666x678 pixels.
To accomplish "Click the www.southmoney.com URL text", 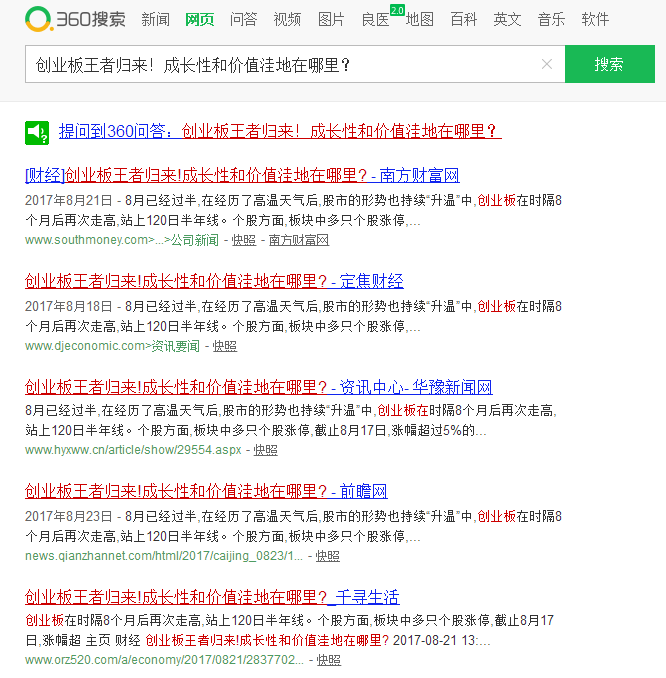I will click(x=122, y=240).
